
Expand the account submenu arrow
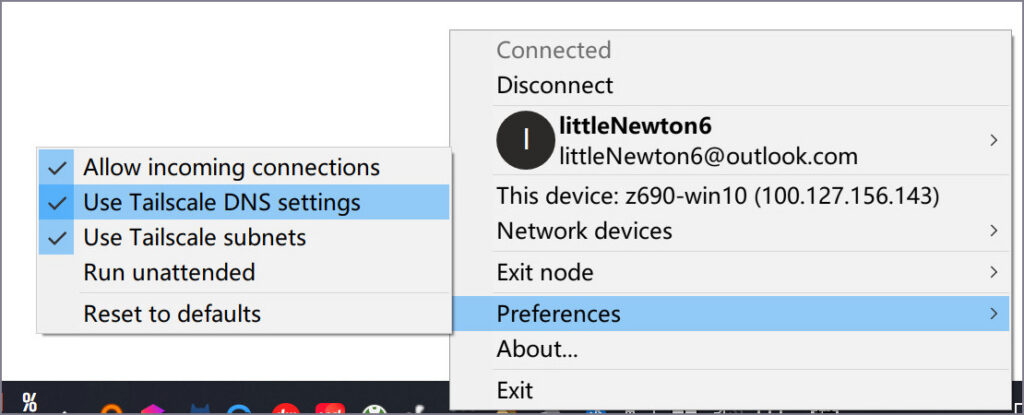click(993, 141)
